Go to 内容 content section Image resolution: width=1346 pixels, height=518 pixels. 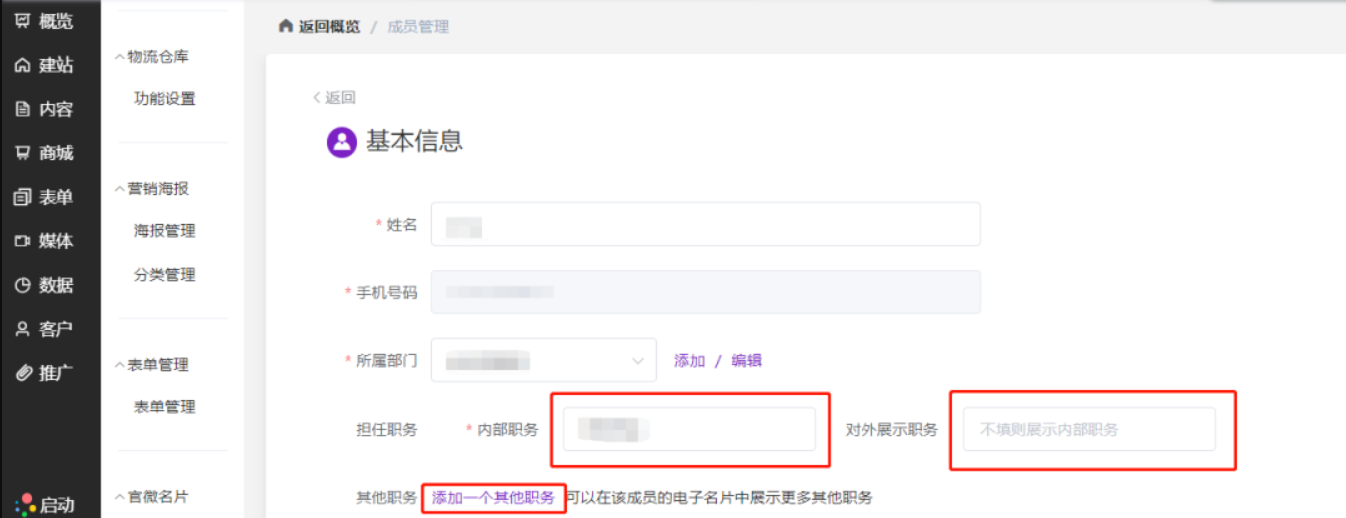point(44,109)
